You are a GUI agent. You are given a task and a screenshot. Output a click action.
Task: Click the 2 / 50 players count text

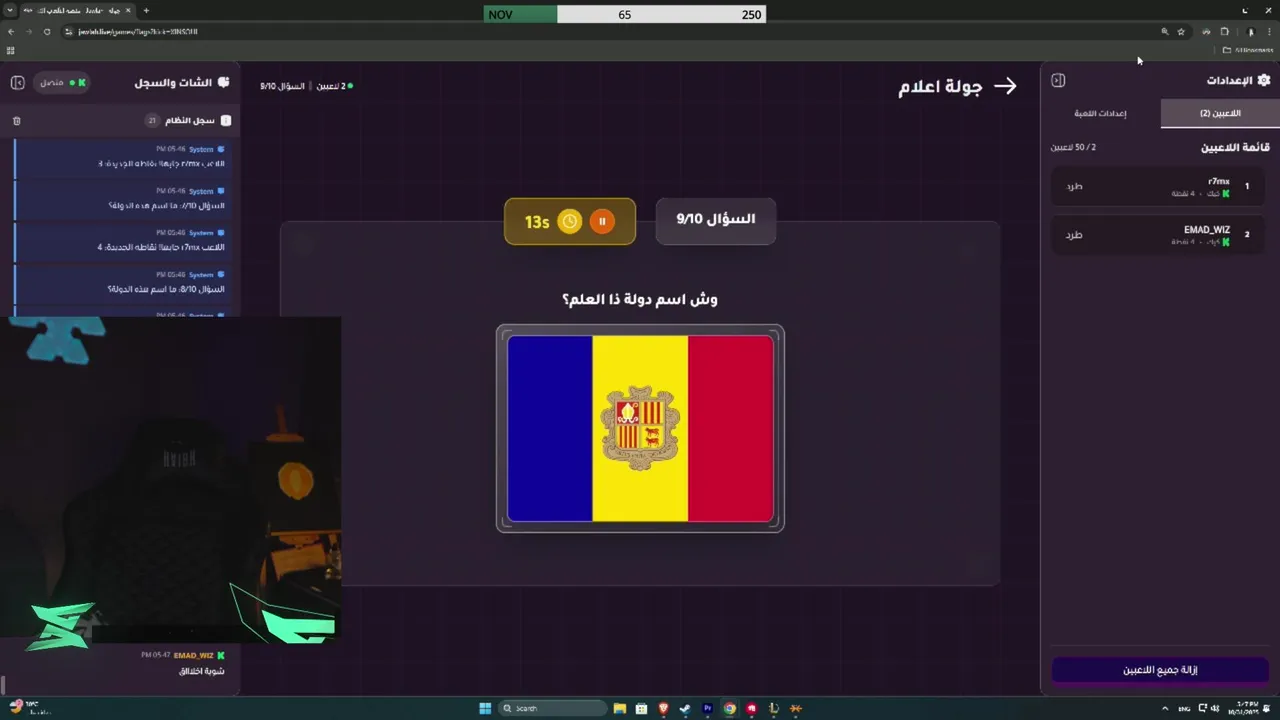point(1073,147)
